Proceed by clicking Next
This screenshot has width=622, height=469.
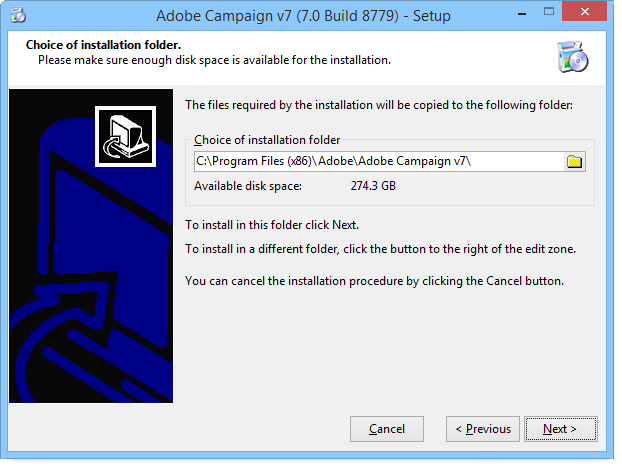click(560, 429)
